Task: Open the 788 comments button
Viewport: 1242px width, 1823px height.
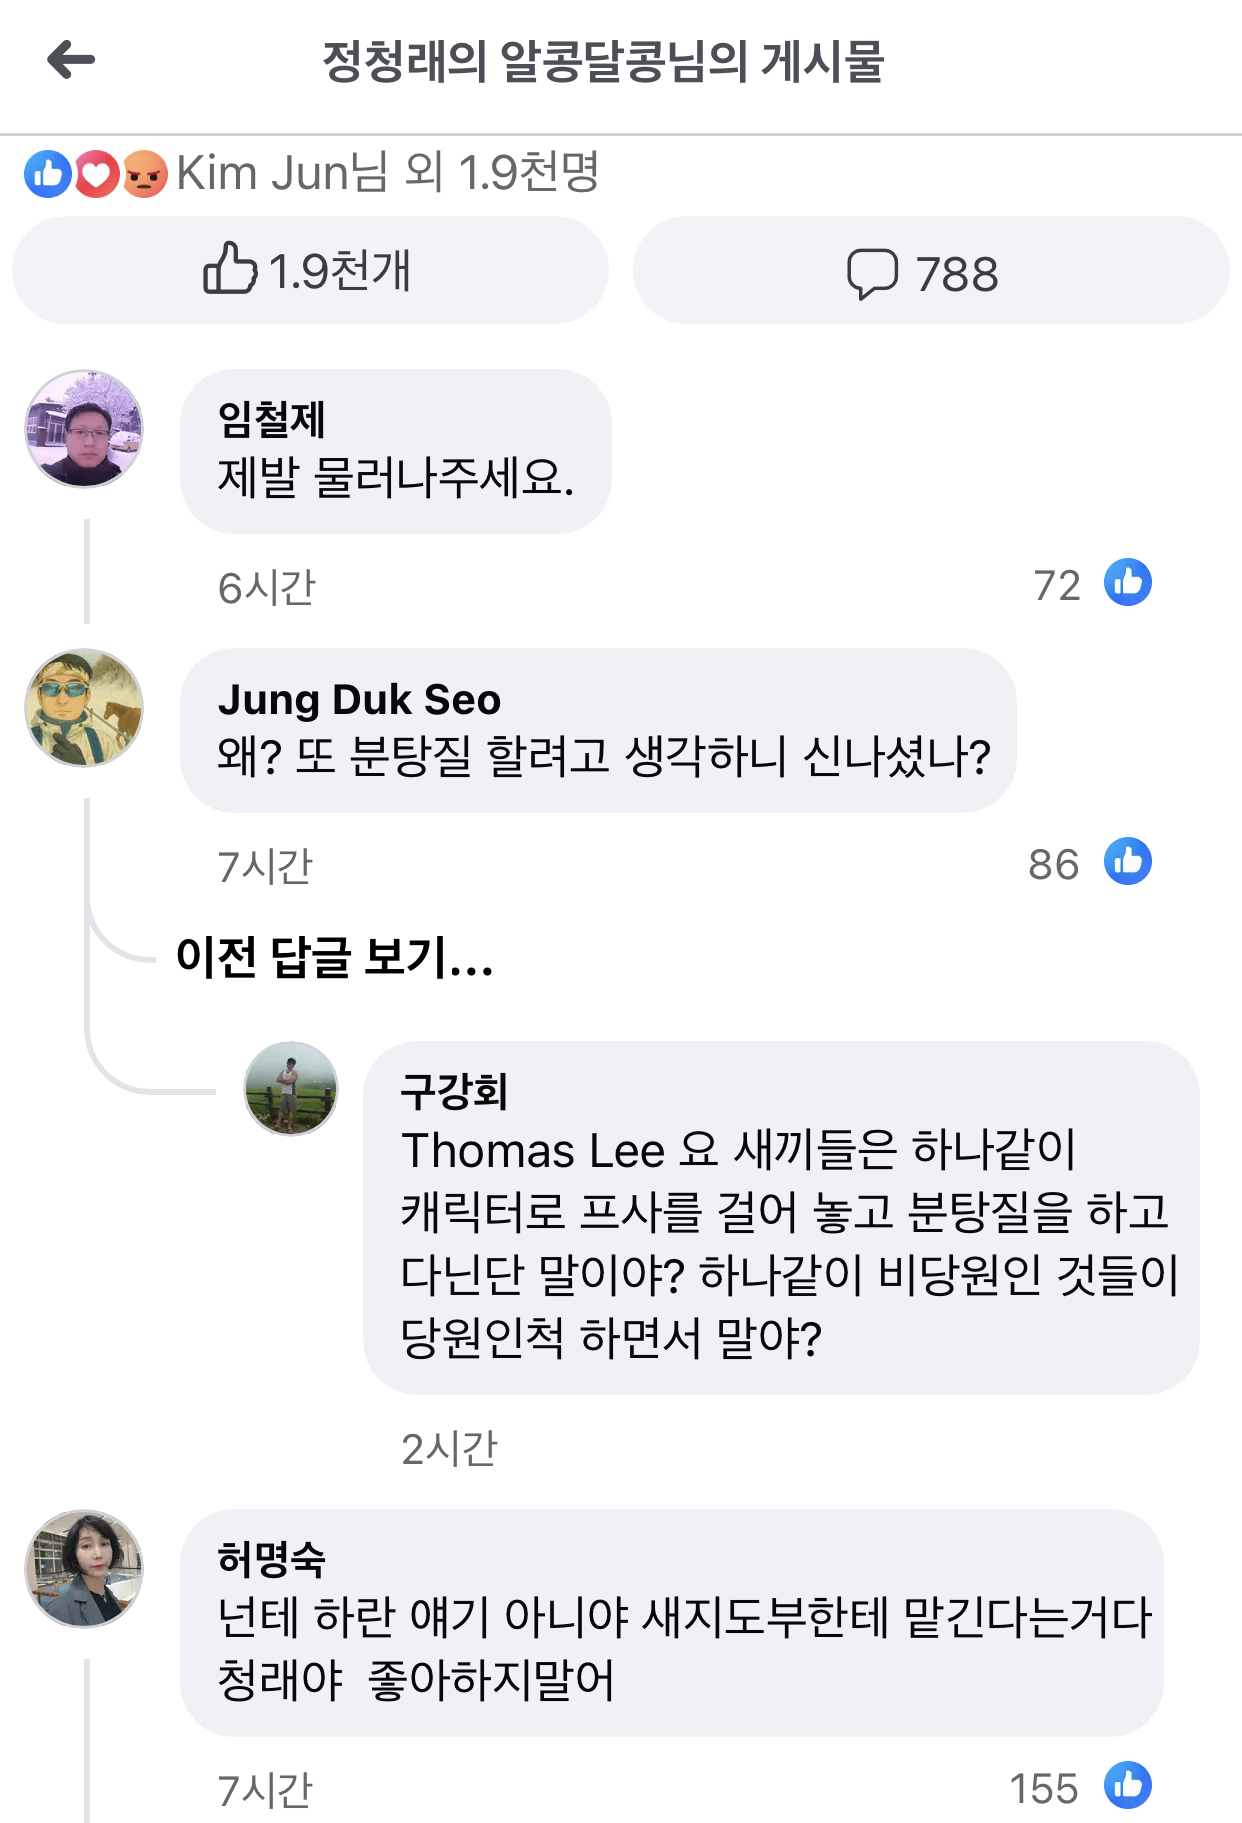Action: tap(931, 270)
